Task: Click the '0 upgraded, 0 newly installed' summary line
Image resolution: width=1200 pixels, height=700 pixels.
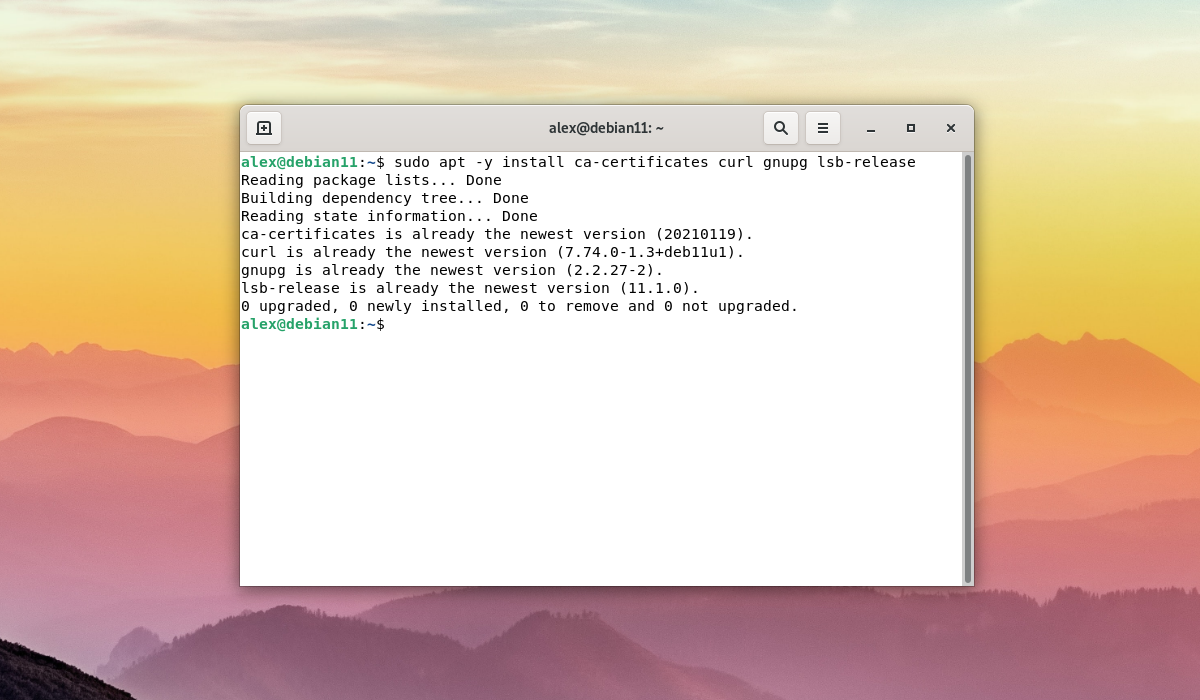Action: click(x=519, y=306)
